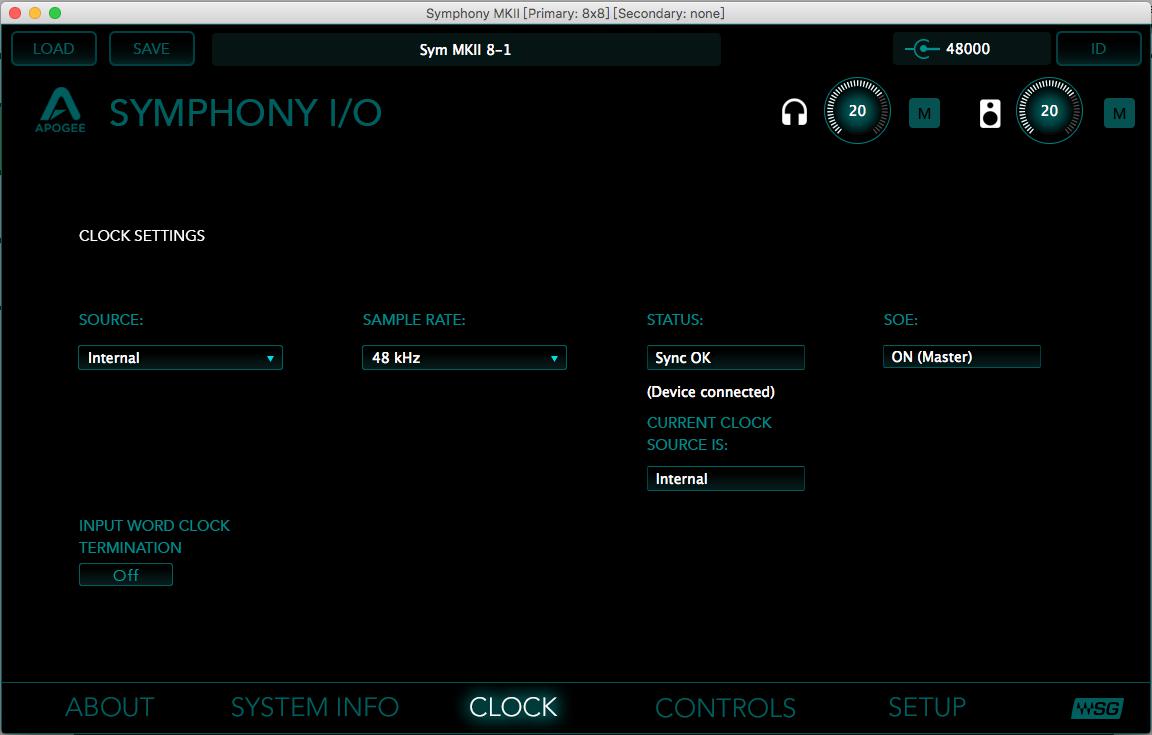Viewport: 1152px width, 735px height.
Task: Expand the Sample Rate dropdown
Action: click(x=464, y=358)
